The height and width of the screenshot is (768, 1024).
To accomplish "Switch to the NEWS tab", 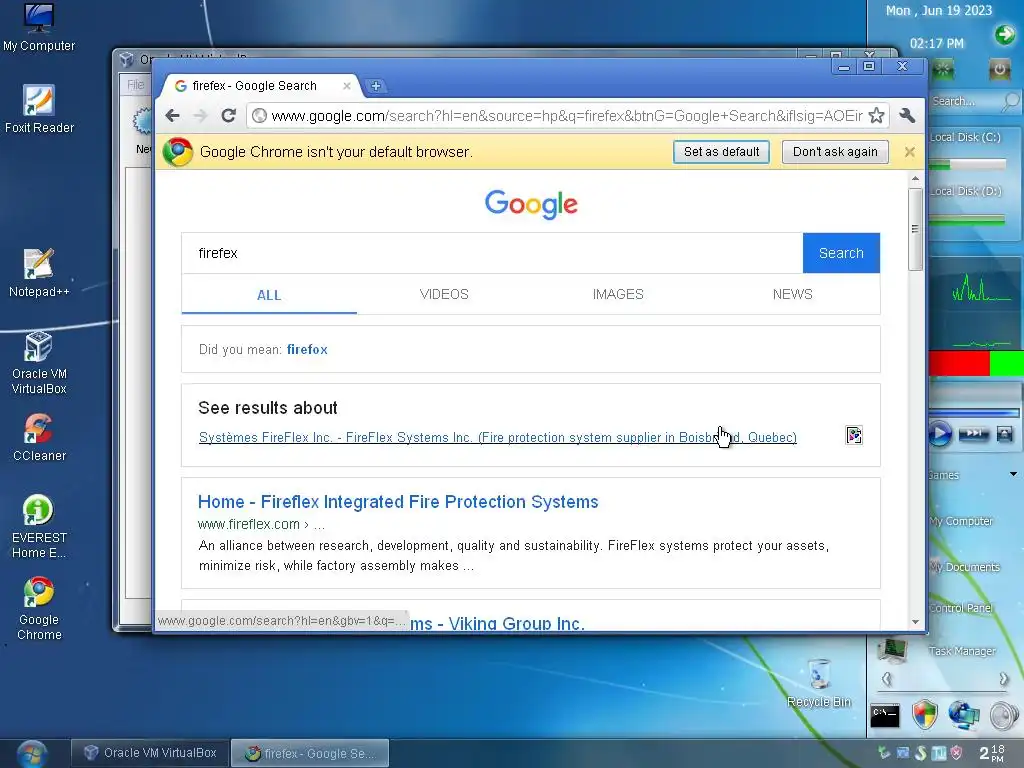I will (x=792, y=295).
